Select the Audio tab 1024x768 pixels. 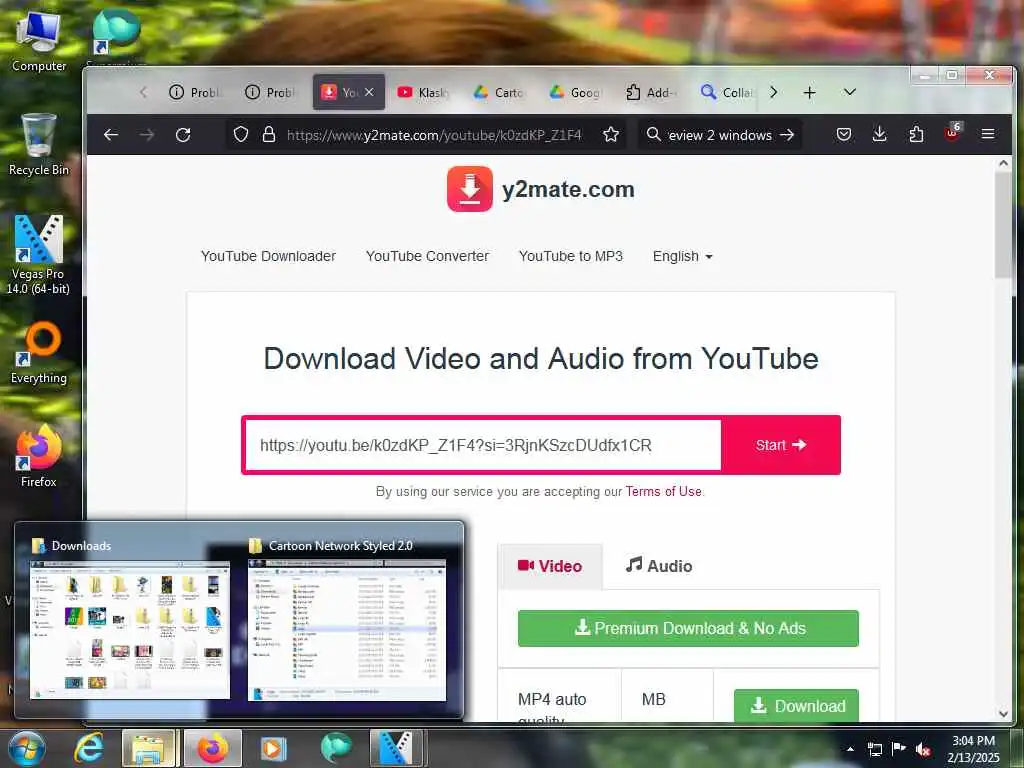(x=659, y=566)
